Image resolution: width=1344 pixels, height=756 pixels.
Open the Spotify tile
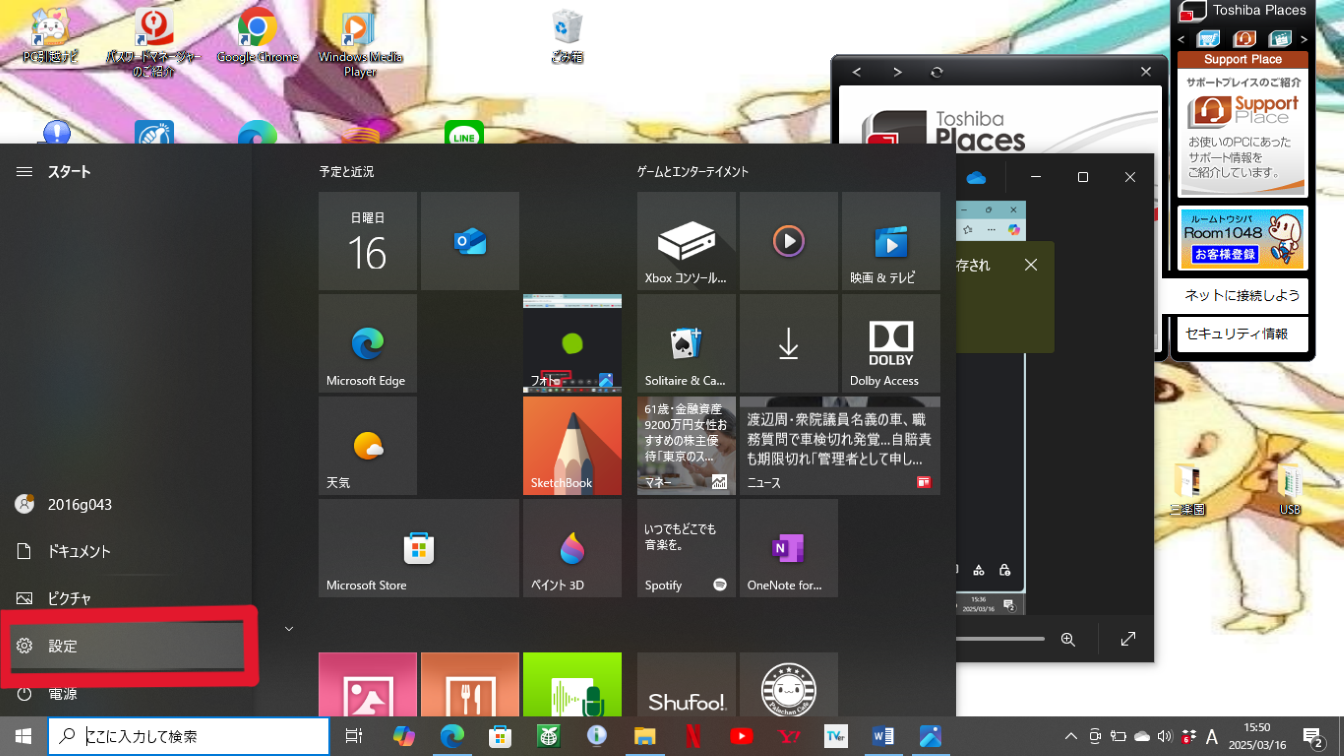coord(686,548)
